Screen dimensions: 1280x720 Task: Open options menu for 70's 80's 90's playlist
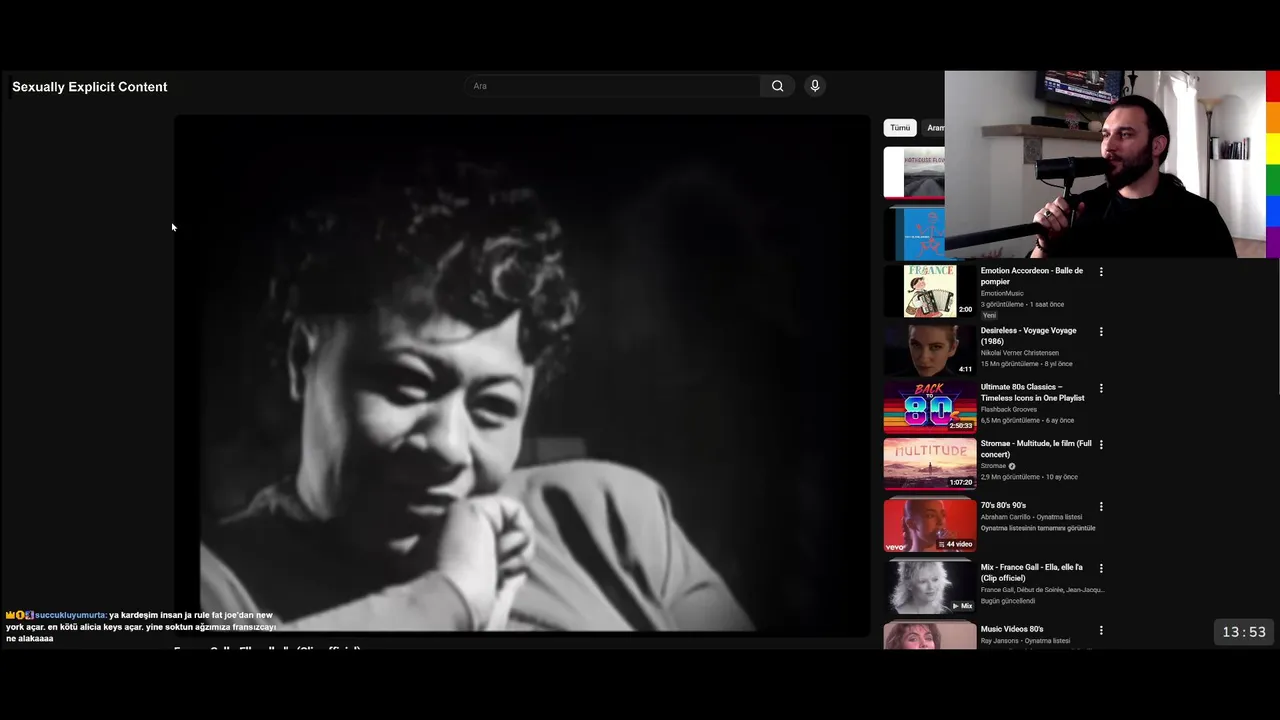tap(1101, 506)
